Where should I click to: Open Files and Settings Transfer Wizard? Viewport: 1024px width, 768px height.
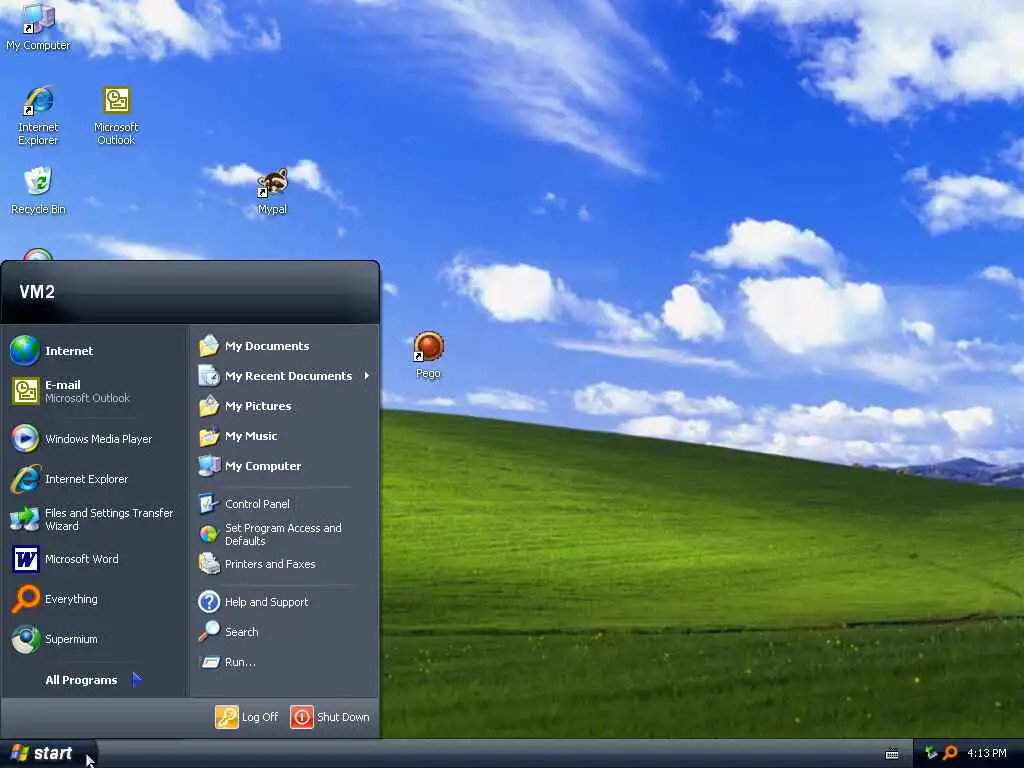(94, 519)
